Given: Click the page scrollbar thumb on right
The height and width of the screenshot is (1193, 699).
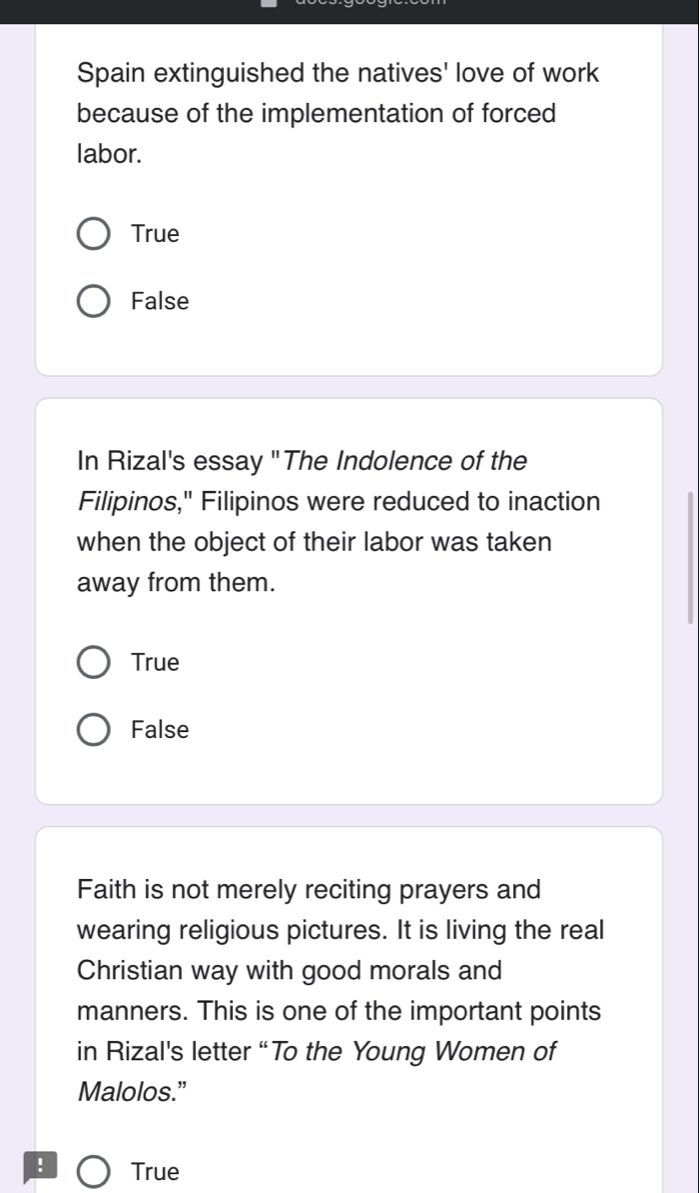Looking at the screenshot, I should 689,556.
